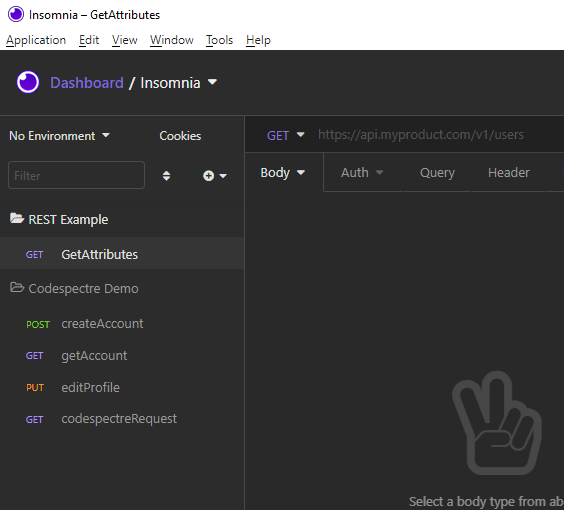Click the dropdown arrow next to plus icon
The height and width of the screenshot is (510, 564).
click(x=223, y=176)
